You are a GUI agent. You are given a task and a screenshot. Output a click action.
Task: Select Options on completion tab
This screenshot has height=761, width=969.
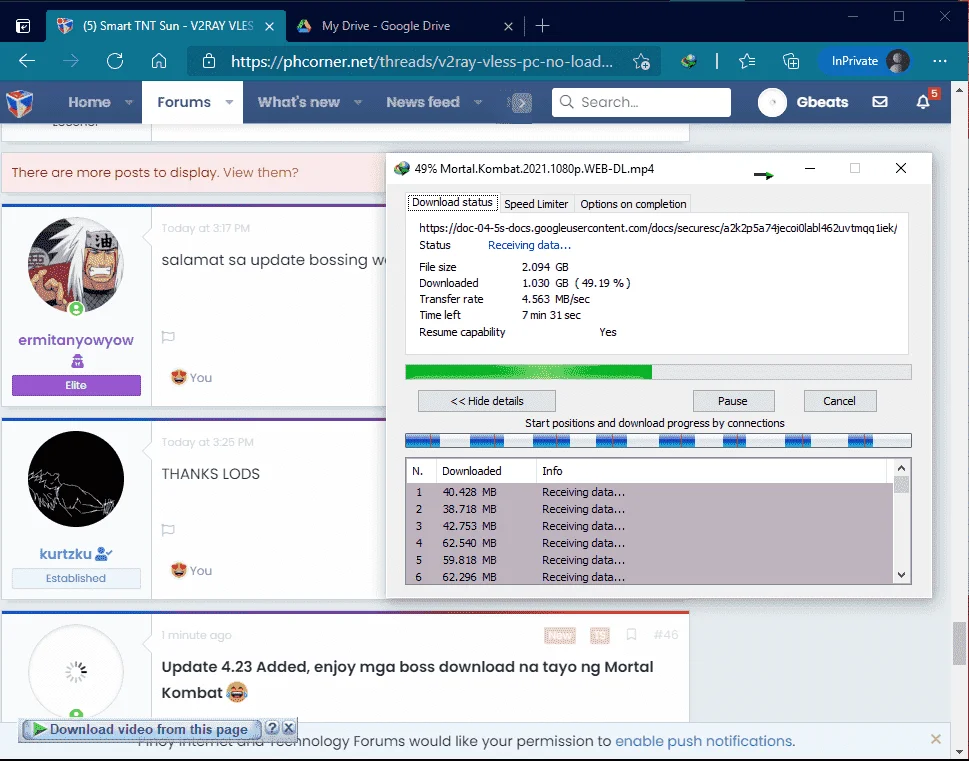[x=633, y=204]
